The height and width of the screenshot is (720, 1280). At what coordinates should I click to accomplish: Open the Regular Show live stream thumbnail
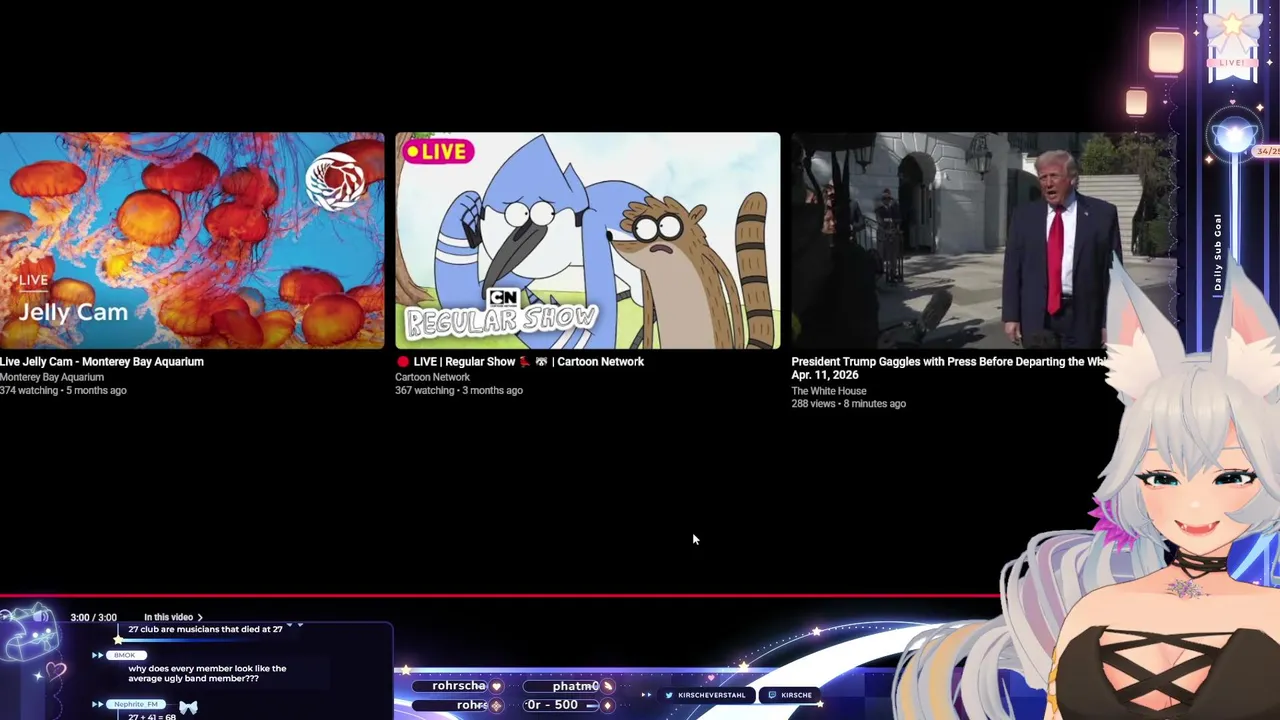point(587,240)
